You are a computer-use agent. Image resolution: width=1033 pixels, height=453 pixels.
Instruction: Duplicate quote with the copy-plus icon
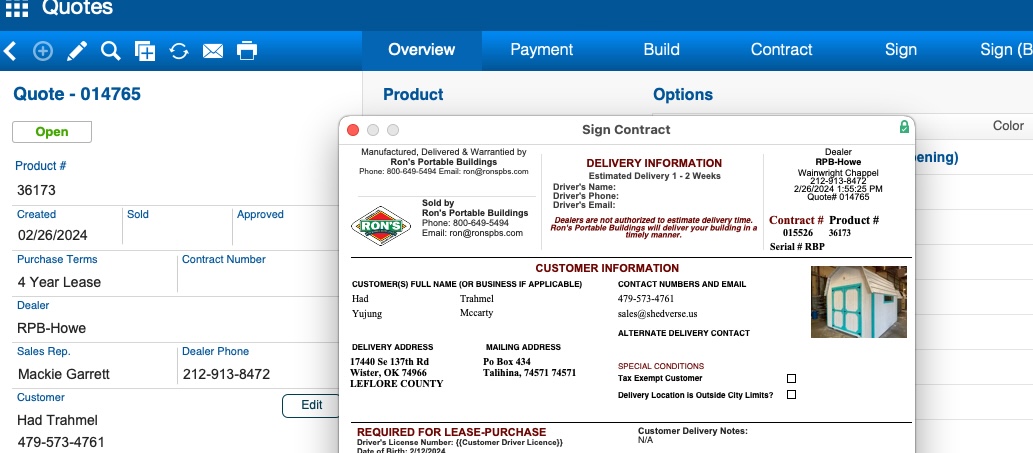tap(145, 51)
